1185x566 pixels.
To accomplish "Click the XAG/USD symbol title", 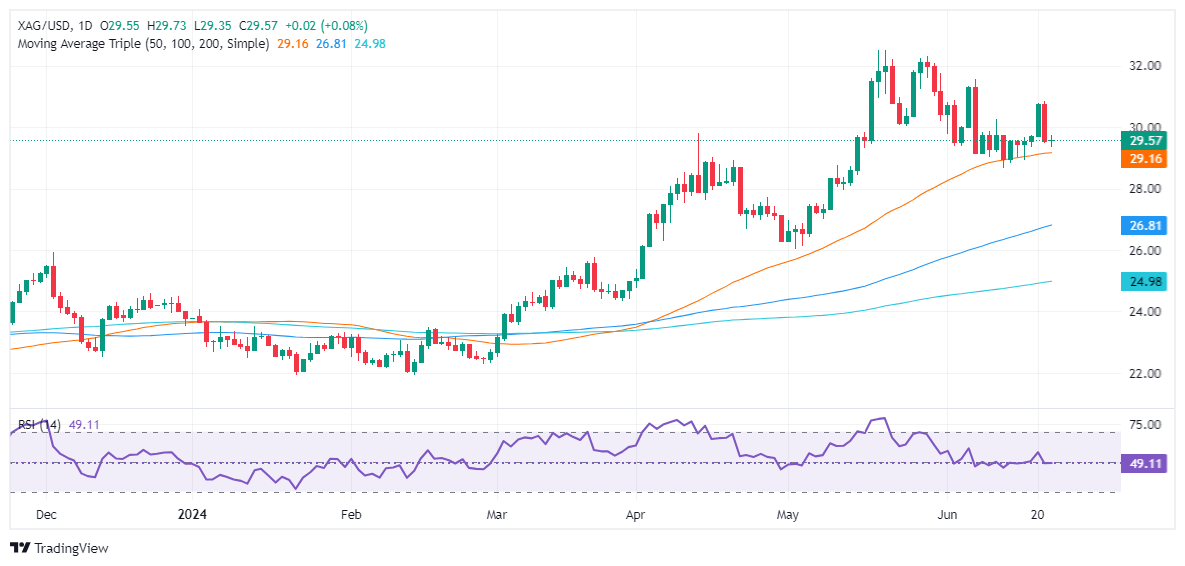I will 39,25.
